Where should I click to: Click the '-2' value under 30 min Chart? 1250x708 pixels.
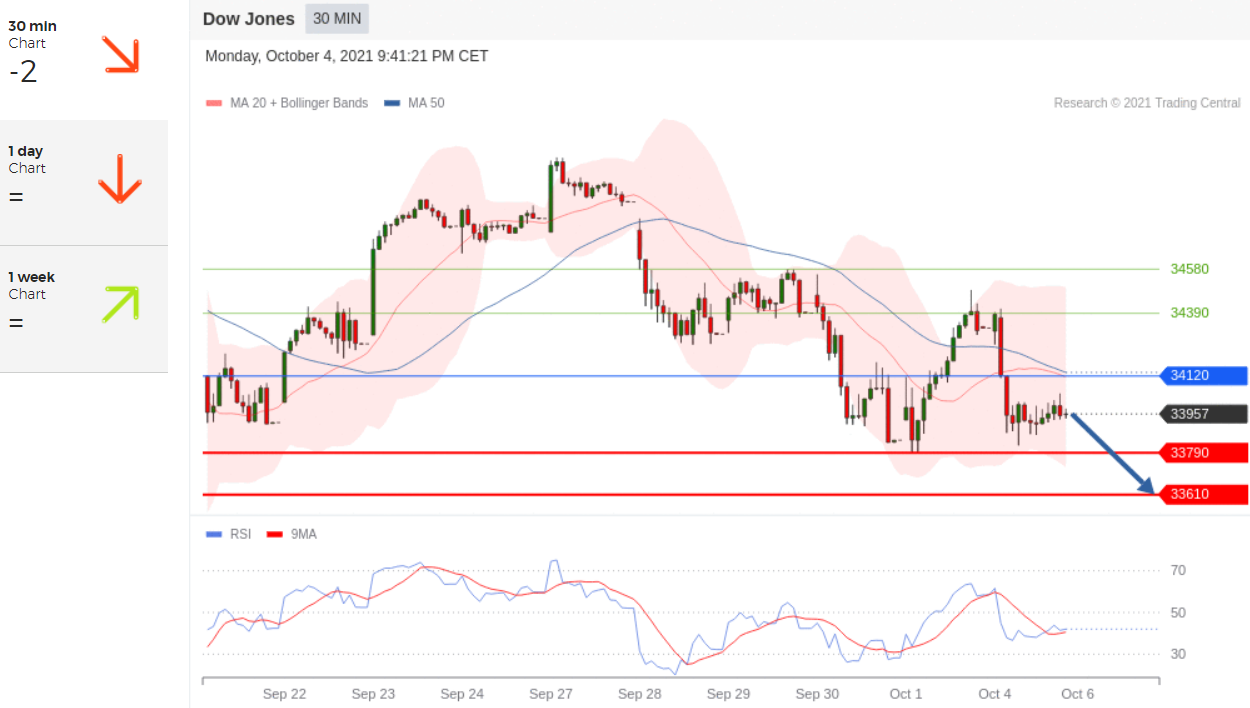23,72
